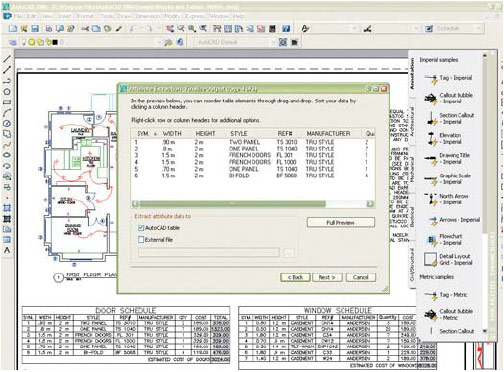Select the Flowchart - Imperial tool
The height and width of the screenshot is (372, 504).
coord(445,239)
